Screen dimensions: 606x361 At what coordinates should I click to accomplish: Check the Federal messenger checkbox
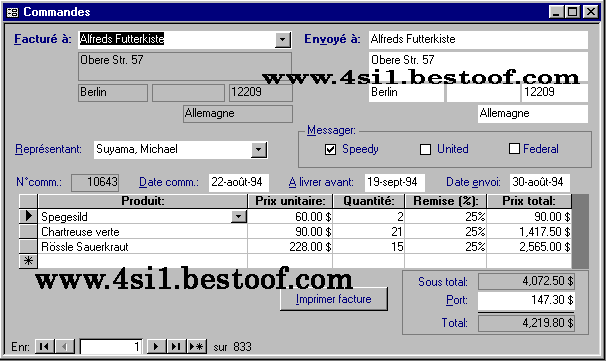tap(514, 148)
